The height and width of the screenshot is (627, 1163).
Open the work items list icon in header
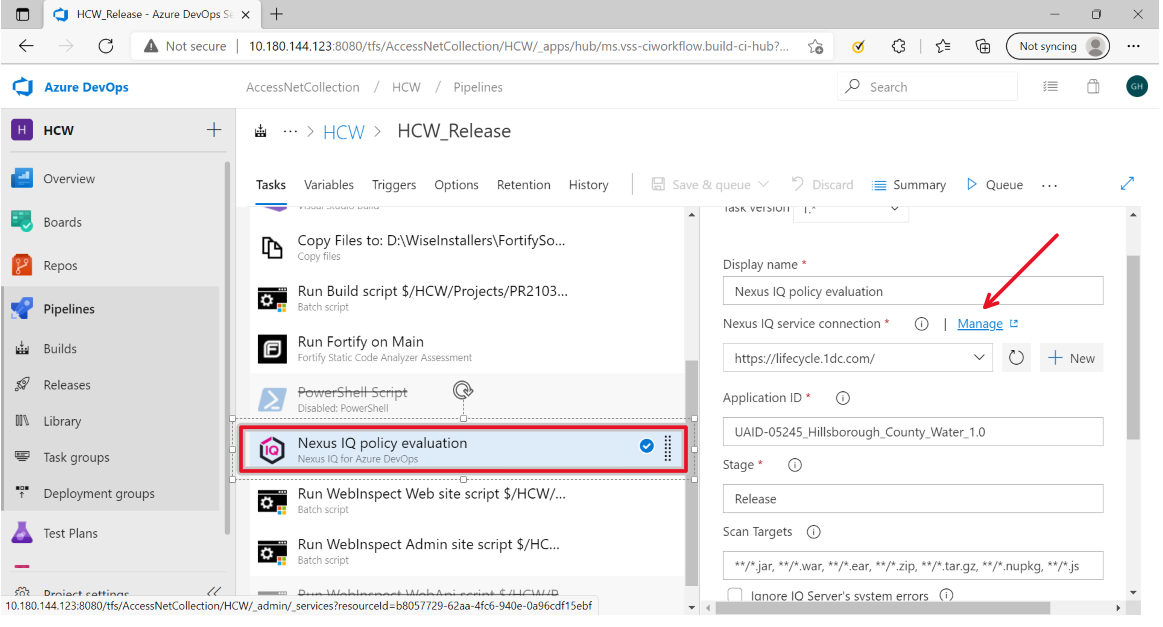click(1050, 87)
